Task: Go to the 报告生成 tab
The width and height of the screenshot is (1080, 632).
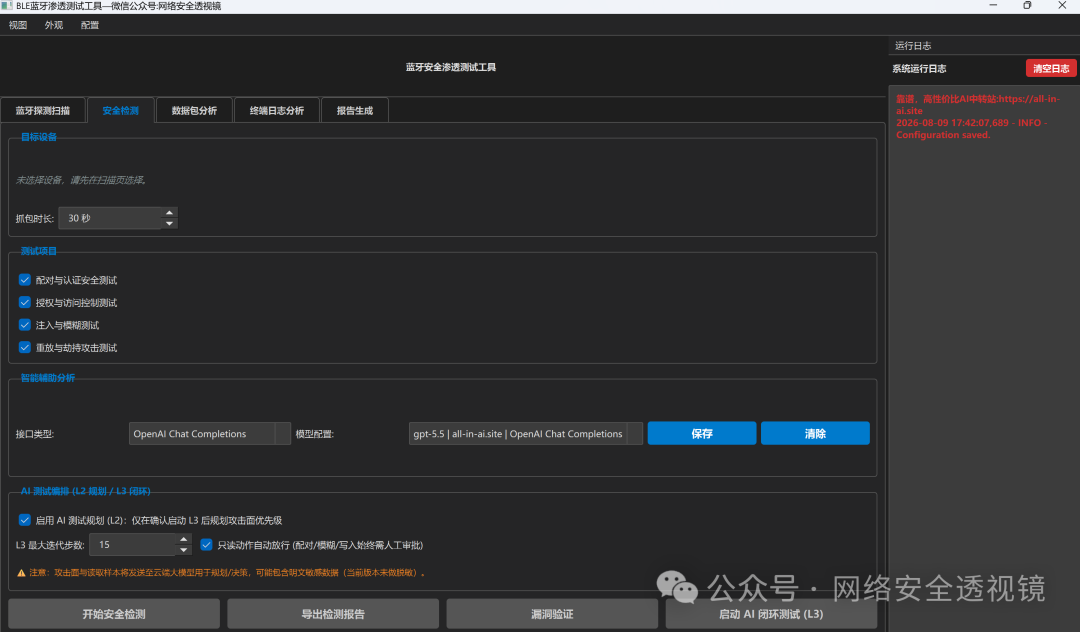Action: tap(355, 110)
